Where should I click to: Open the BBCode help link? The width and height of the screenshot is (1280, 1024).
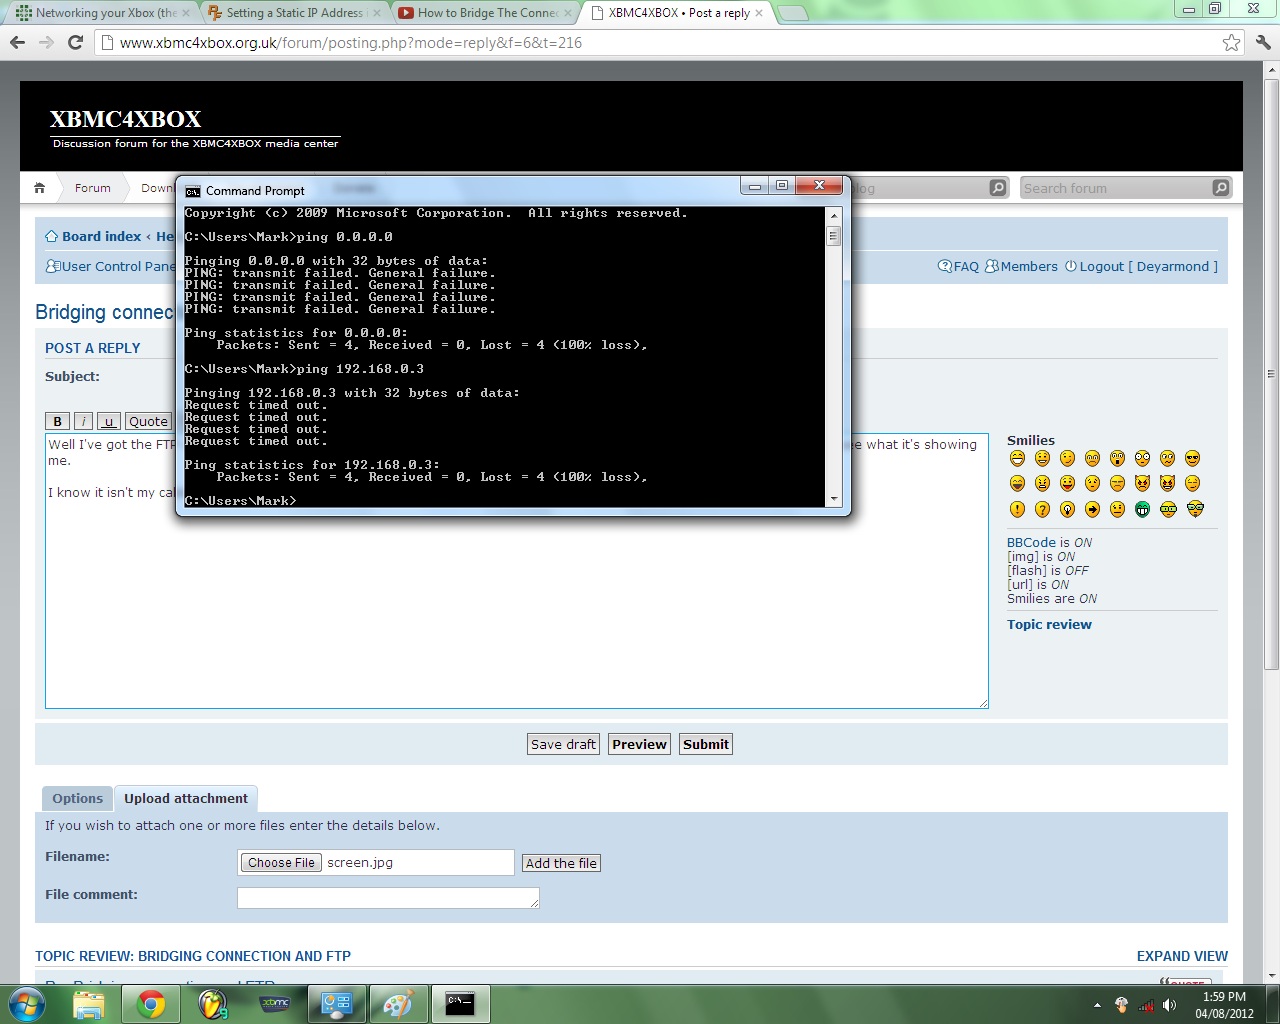1031,543
